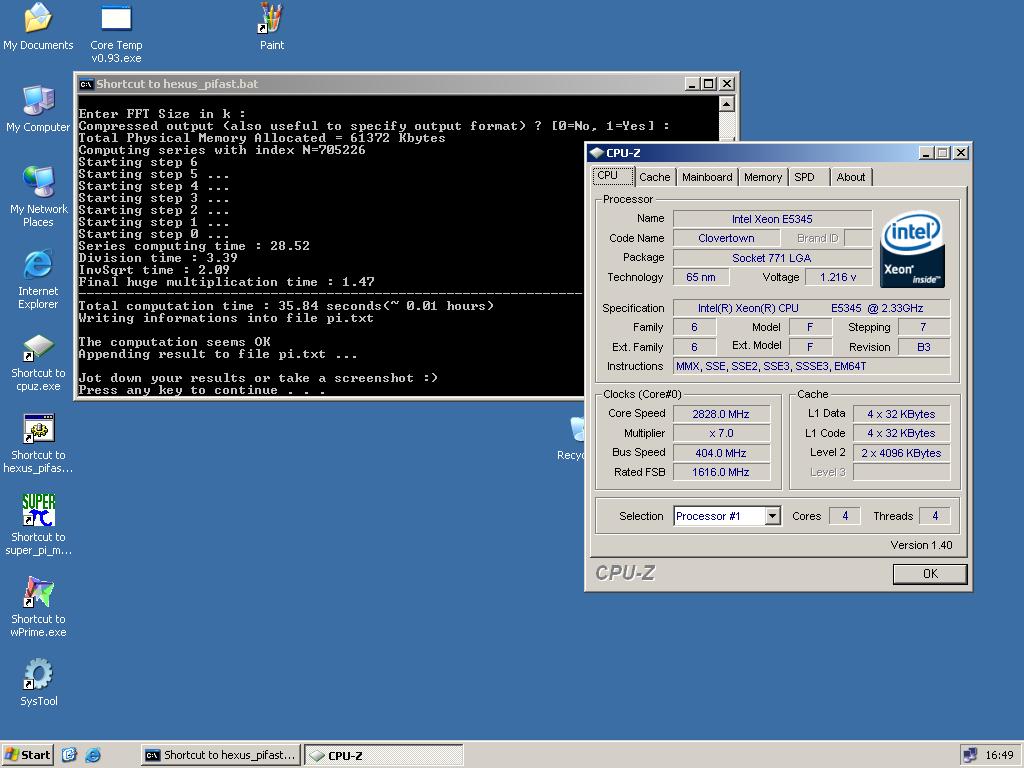Image resolution: width=1024 pixels, height=768 pixels.
Task: Select the CPU tab in CPU-Z
Action: (613, 176)
